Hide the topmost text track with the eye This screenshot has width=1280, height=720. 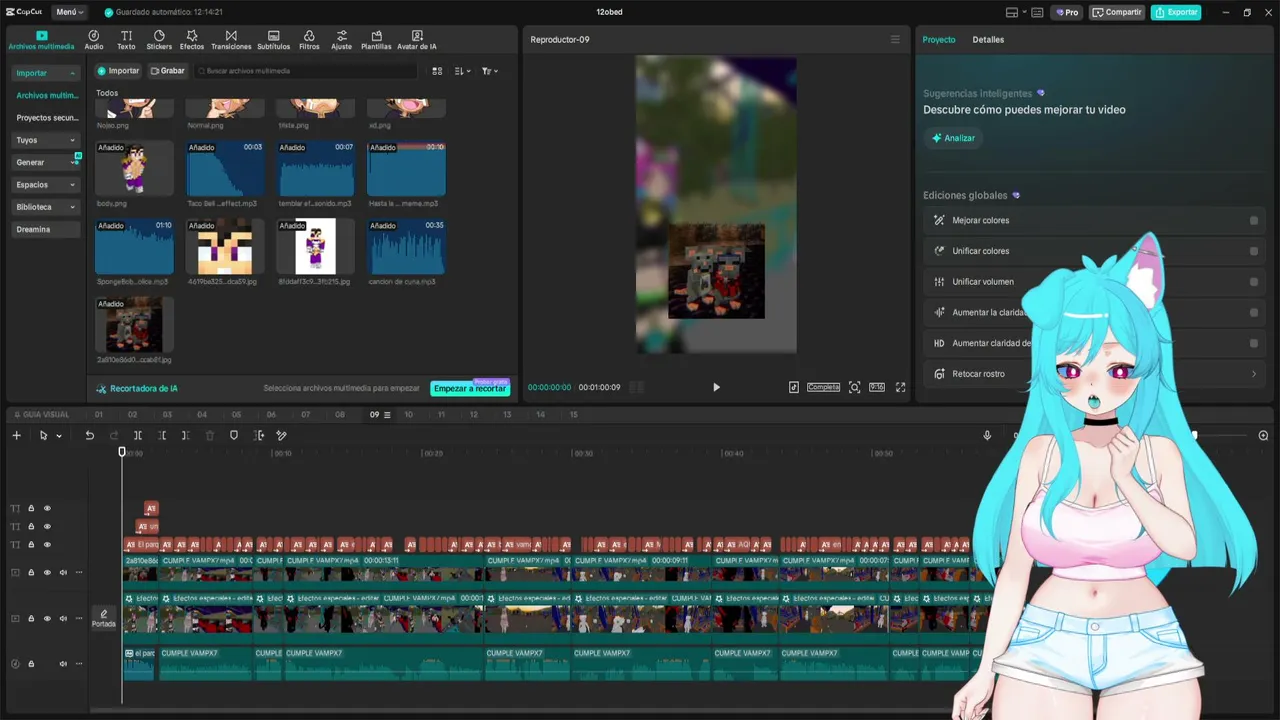47,508
